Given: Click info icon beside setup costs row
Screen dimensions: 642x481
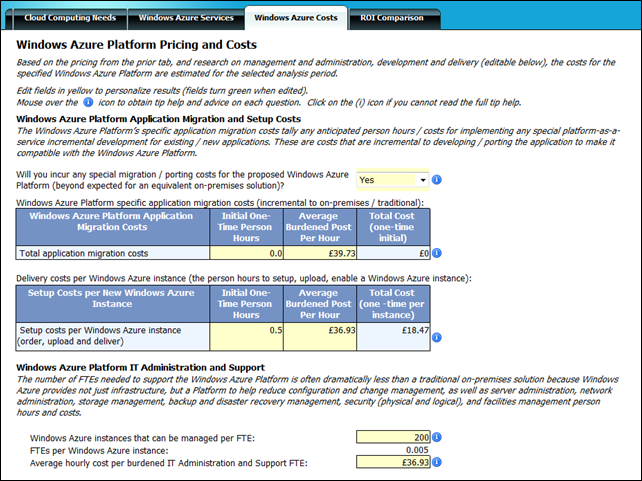Looking at the screenshot, I should pos(437,337).
